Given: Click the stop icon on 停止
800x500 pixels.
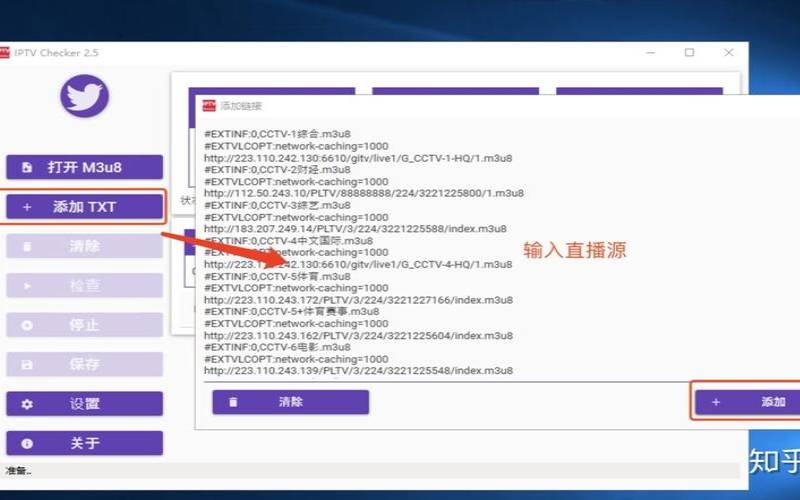Looking at the screenshot, I should click(27, 326).
